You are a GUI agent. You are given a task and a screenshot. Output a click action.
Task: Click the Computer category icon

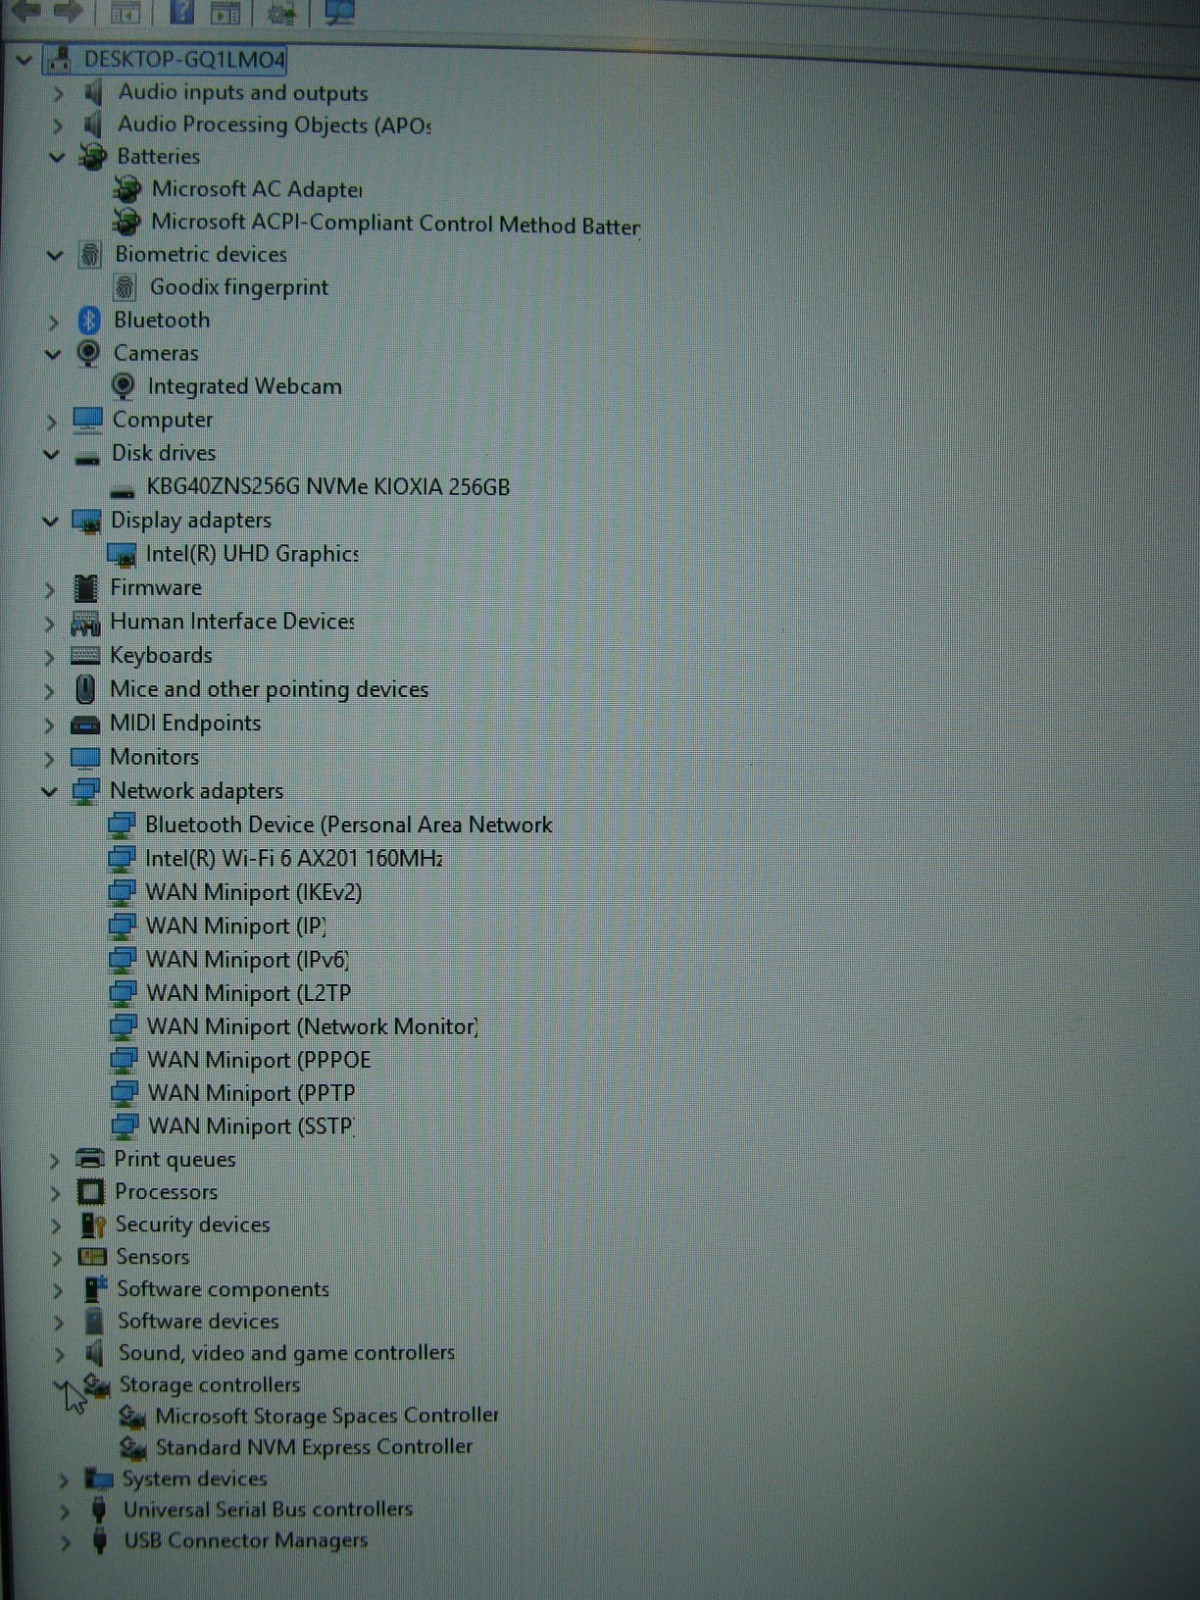[88, 420]
